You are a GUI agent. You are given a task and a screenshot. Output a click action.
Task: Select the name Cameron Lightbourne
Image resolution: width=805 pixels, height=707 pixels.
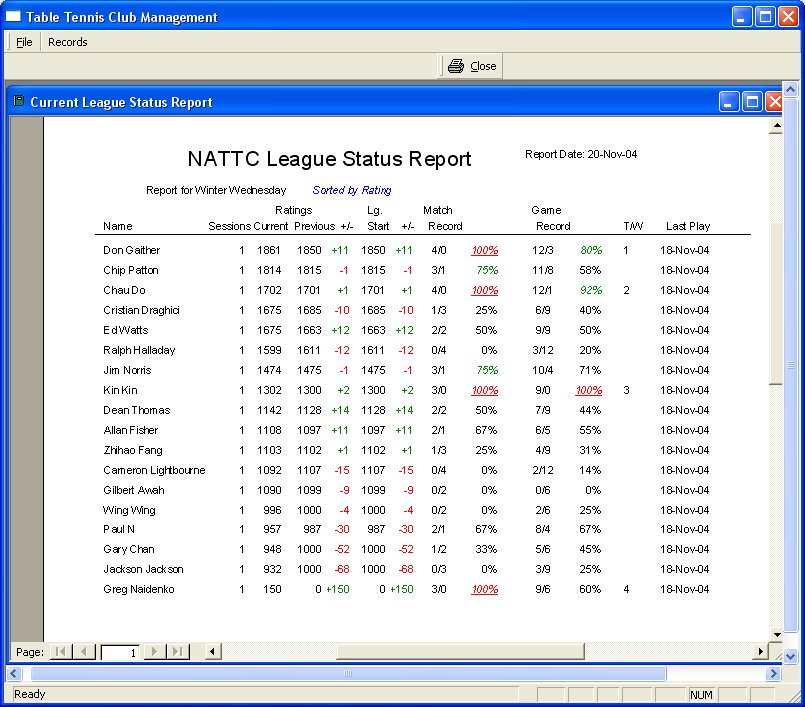click(154, 470)
